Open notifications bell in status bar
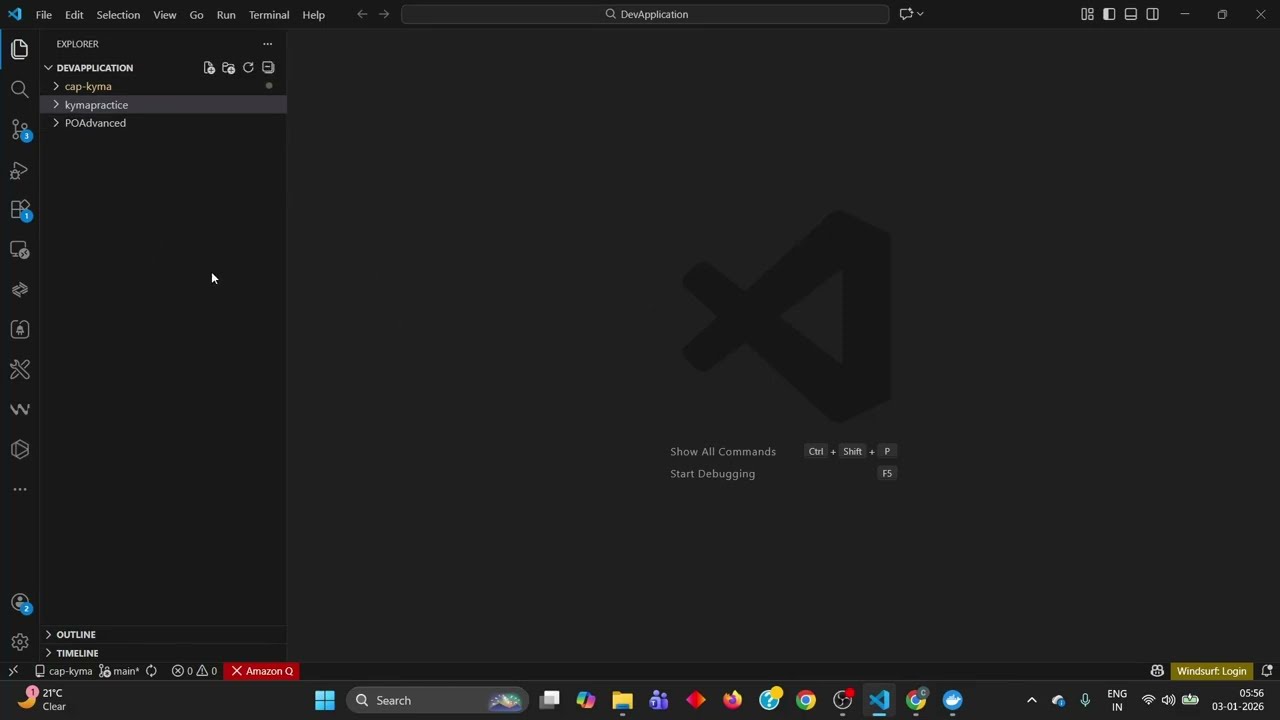Viewport: 1280px width, 720px height. 1267,671
